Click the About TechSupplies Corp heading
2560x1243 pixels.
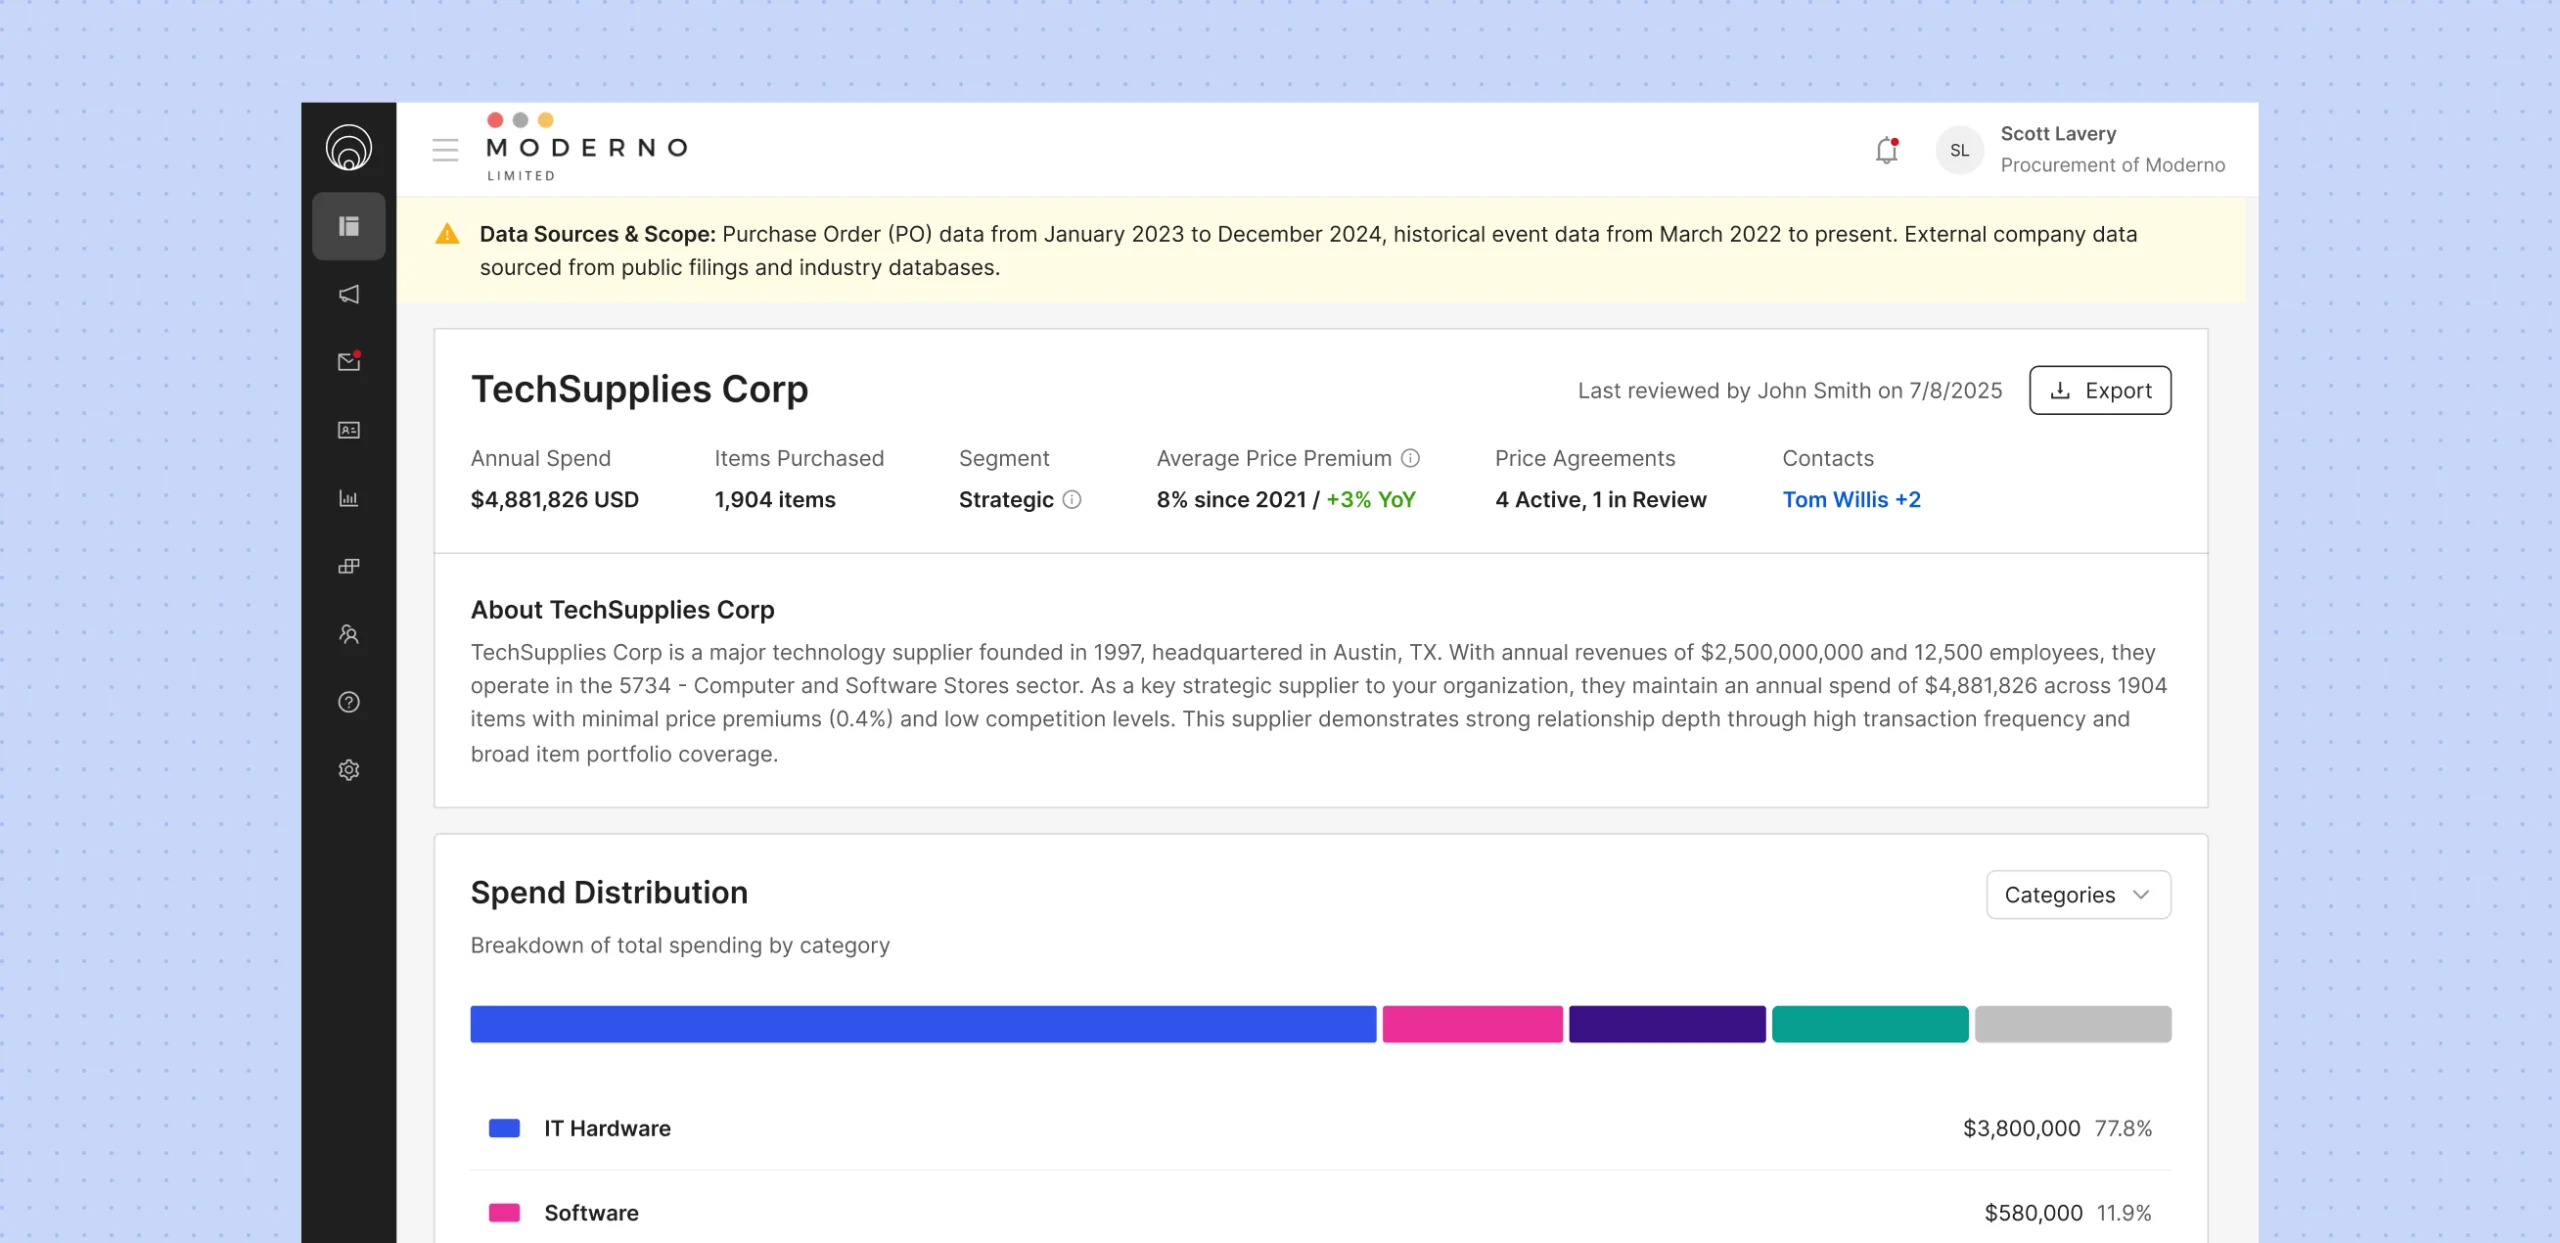[x=622, y=609]
